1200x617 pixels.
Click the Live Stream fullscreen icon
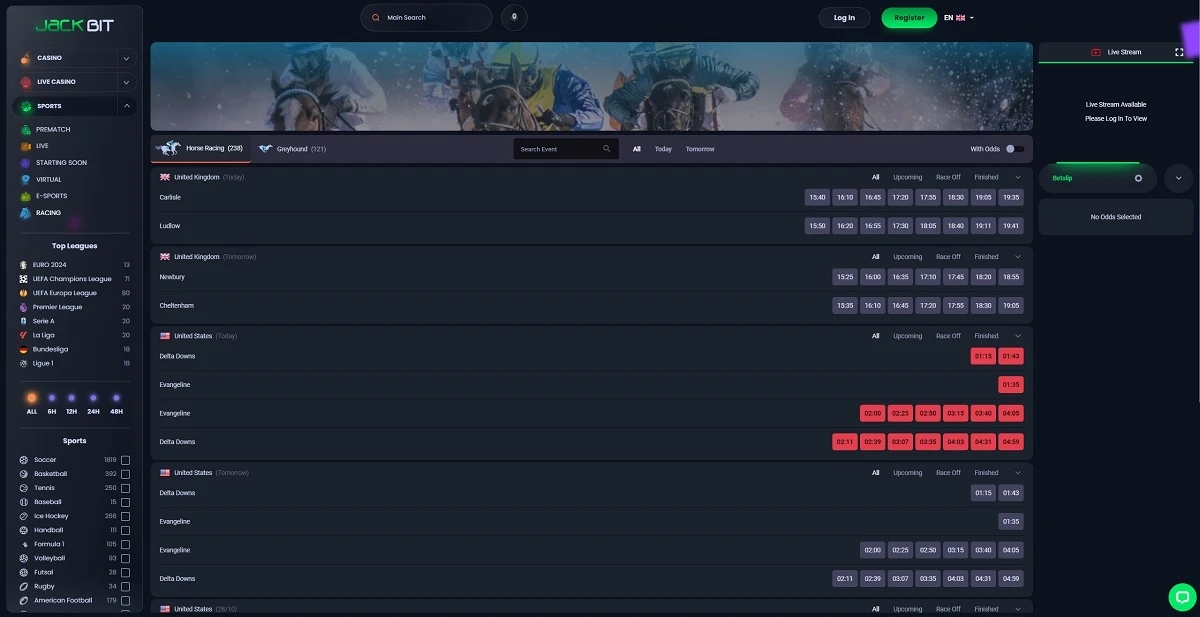[x=1179, y=52]
